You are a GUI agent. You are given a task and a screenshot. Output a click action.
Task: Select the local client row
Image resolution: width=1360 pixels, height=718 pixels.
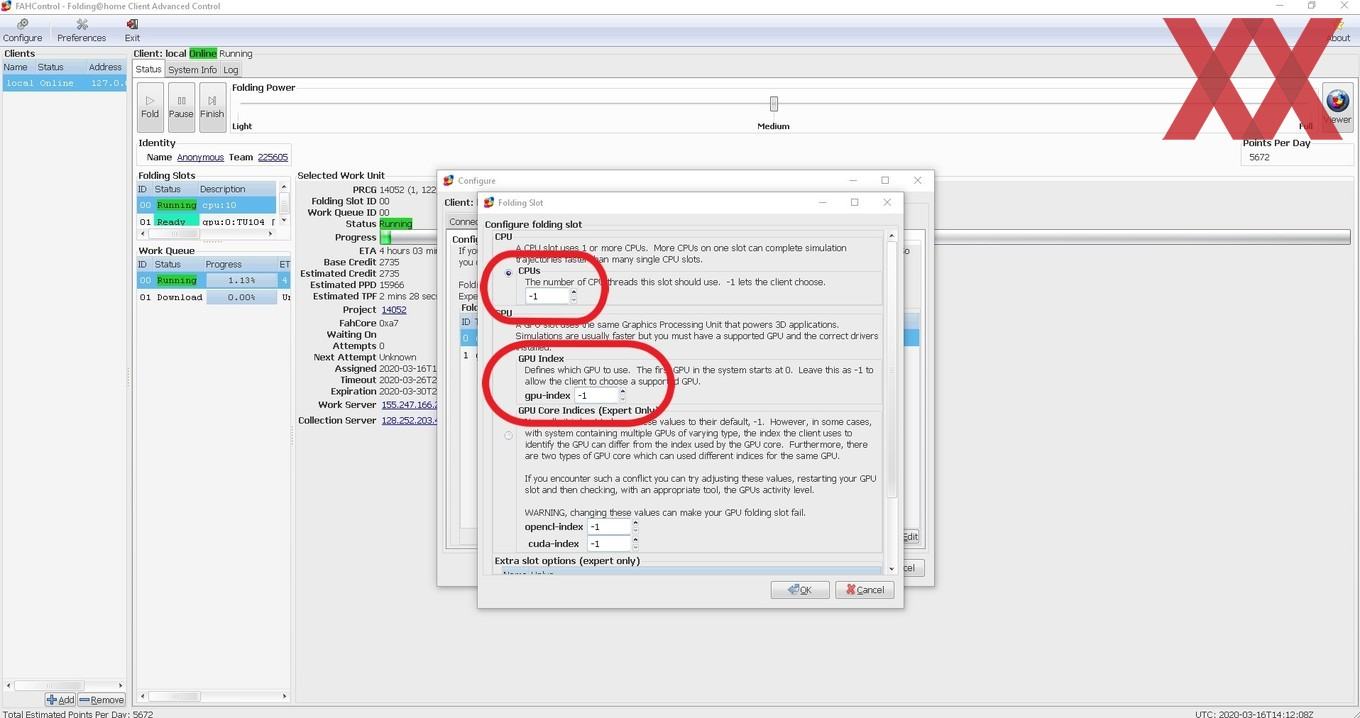tap(65, 83)
